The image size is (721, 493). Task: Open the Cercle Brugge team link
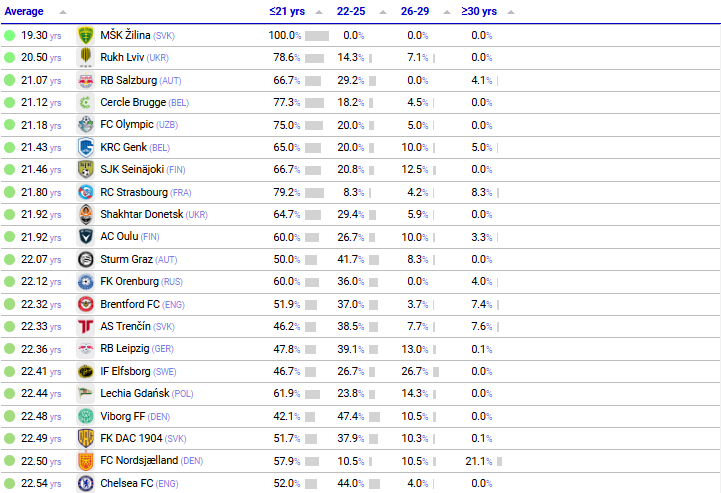click(133, 102)
